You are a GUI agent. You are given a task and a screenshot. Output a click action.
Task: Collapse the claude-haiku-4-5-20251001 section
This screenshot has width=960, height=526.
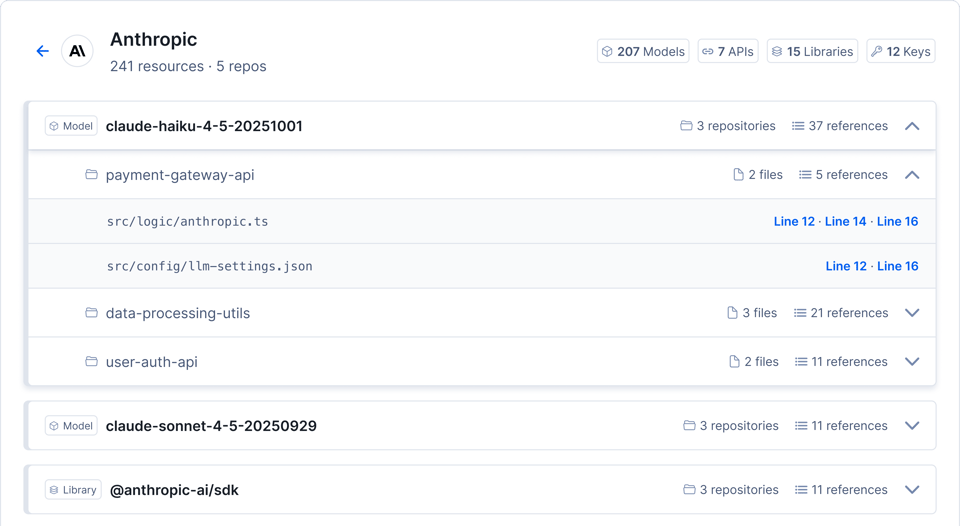[x=912, y=126]
